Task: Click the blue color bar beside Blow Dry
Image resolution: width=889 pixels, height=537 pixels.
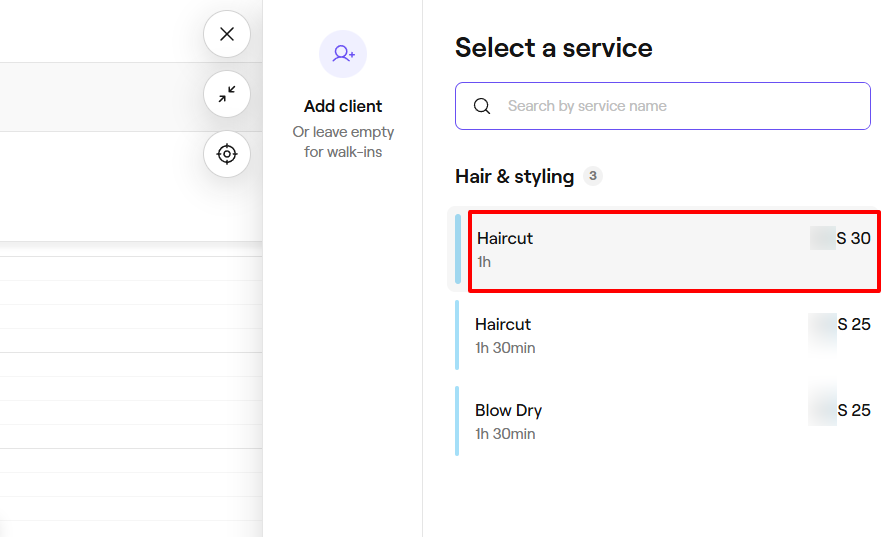Action: (x=457, y=421)
